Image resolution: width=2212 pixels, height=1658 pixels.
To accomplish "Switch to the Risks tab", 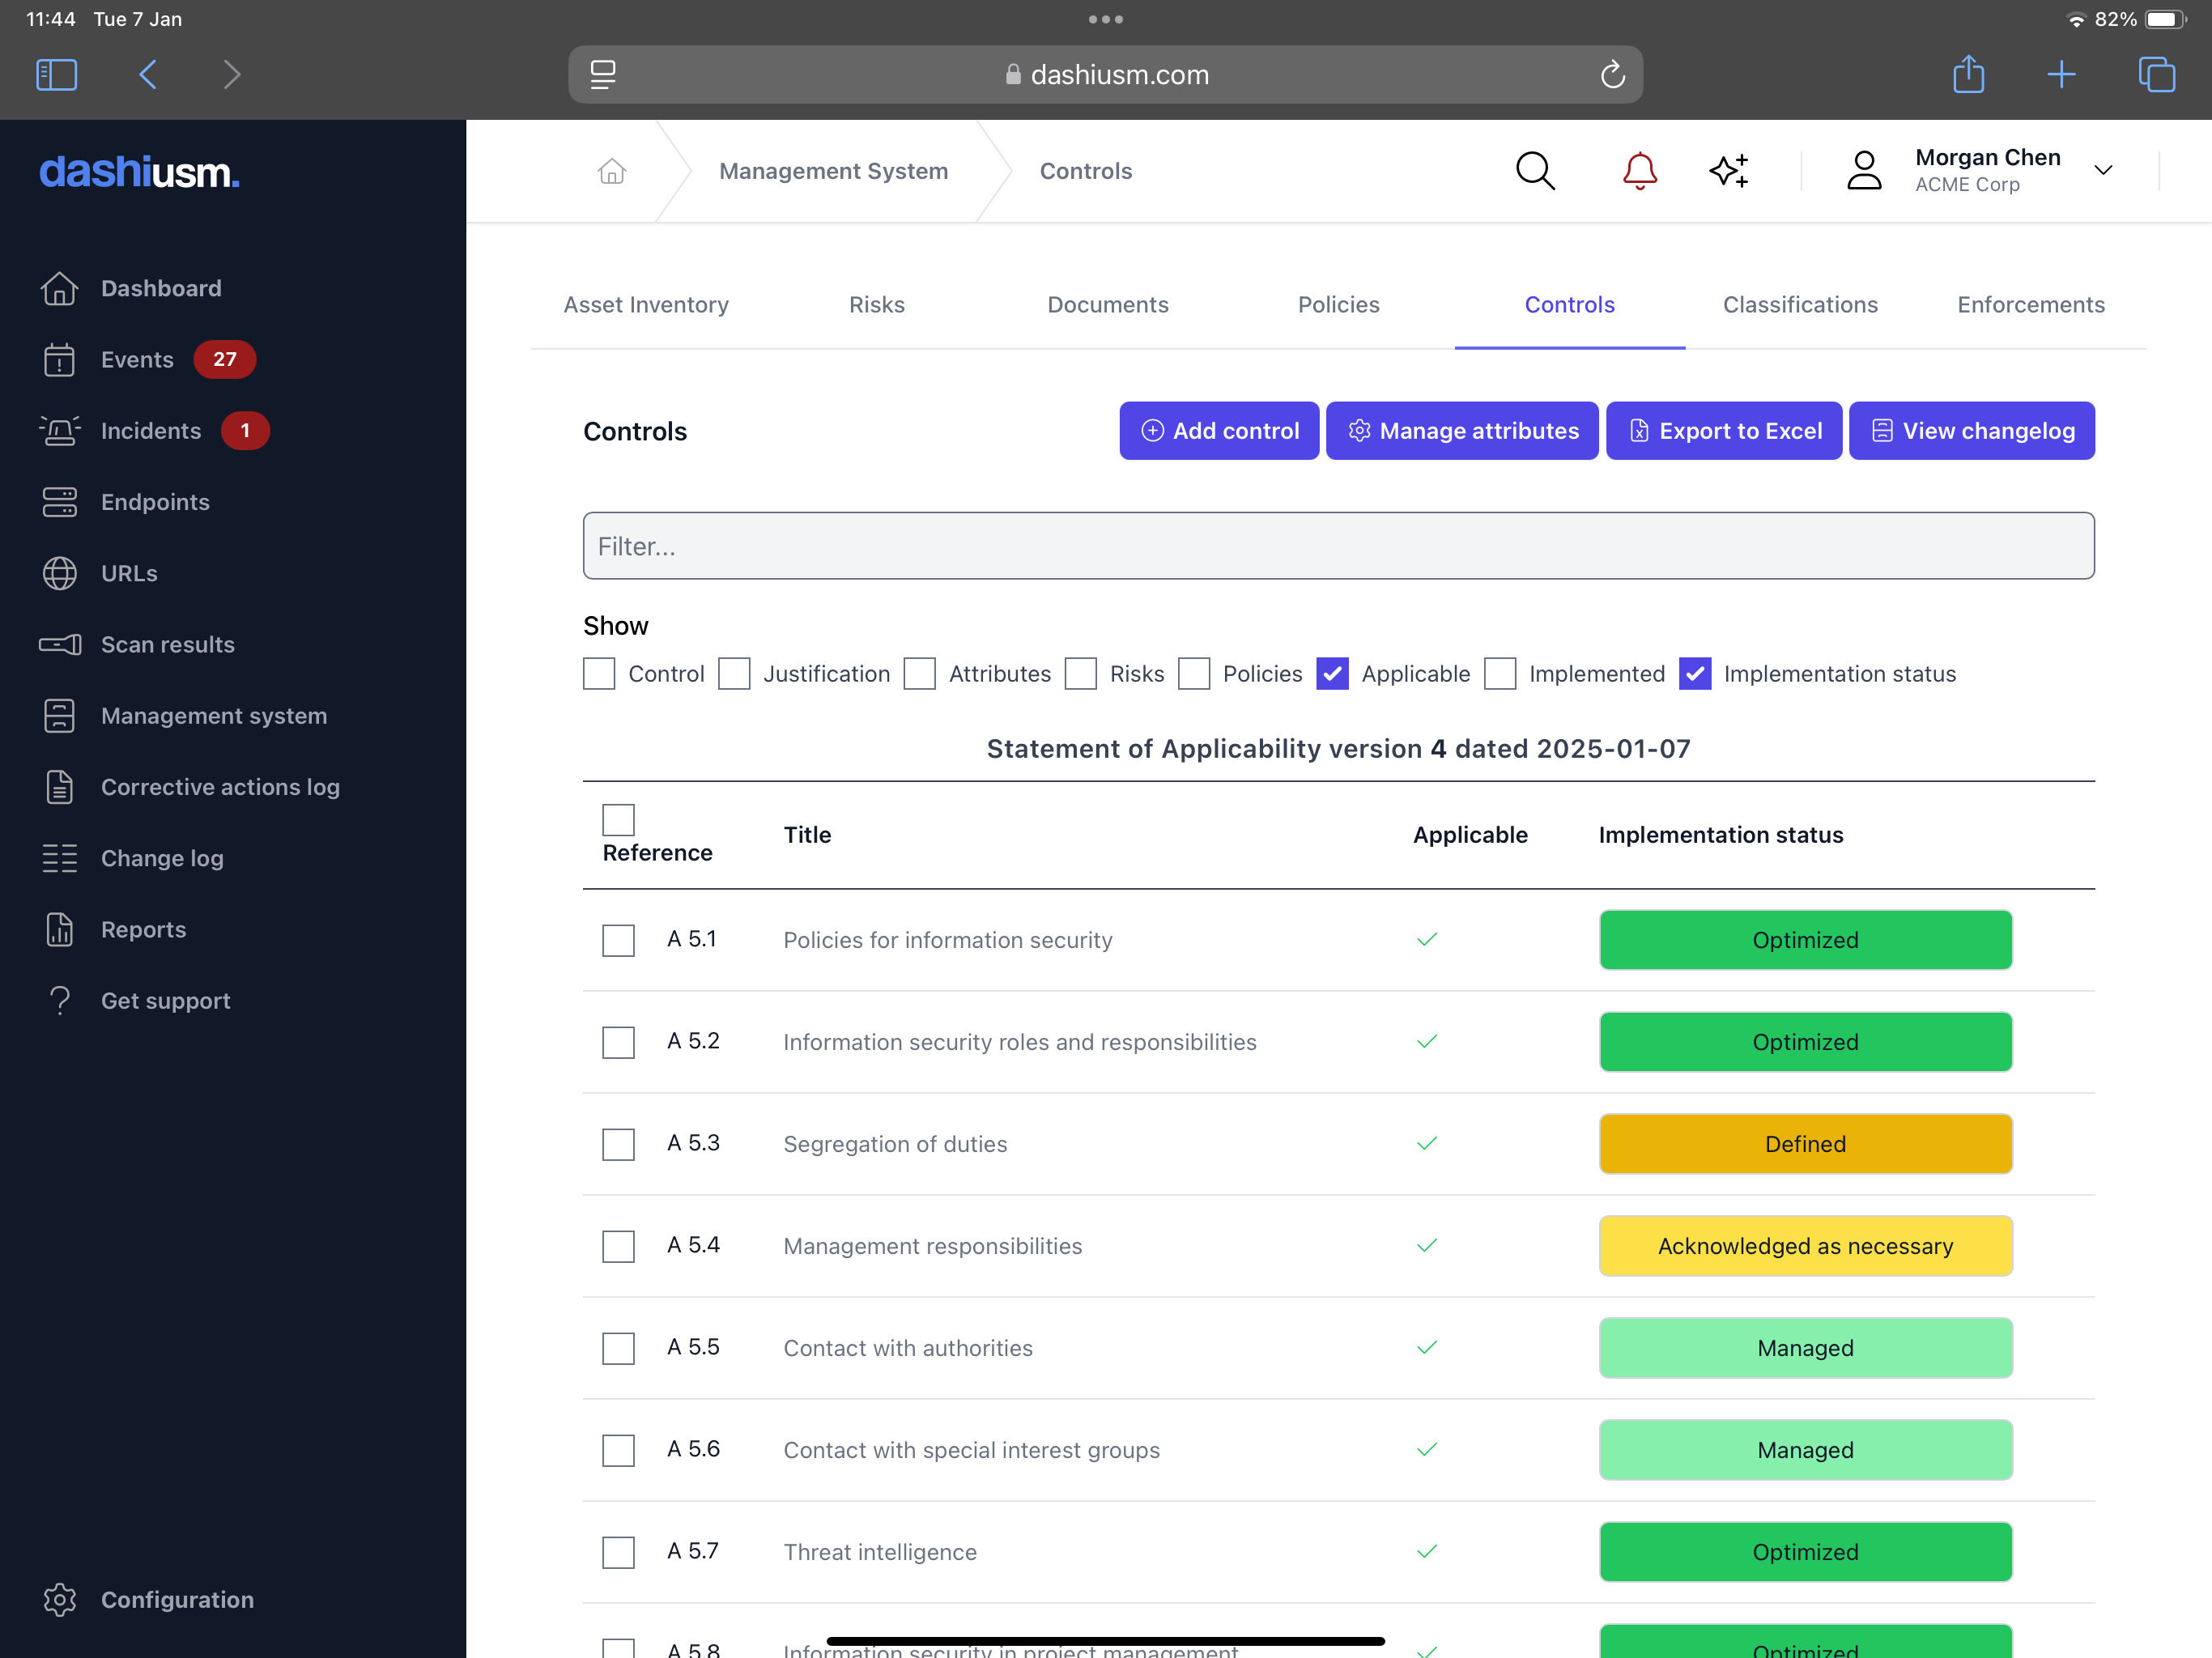I will [876, 304].
